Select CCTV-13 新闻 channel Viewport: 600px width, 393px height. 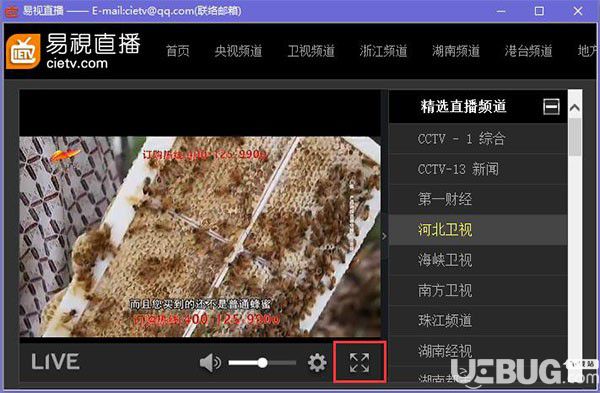click(478, 169)
